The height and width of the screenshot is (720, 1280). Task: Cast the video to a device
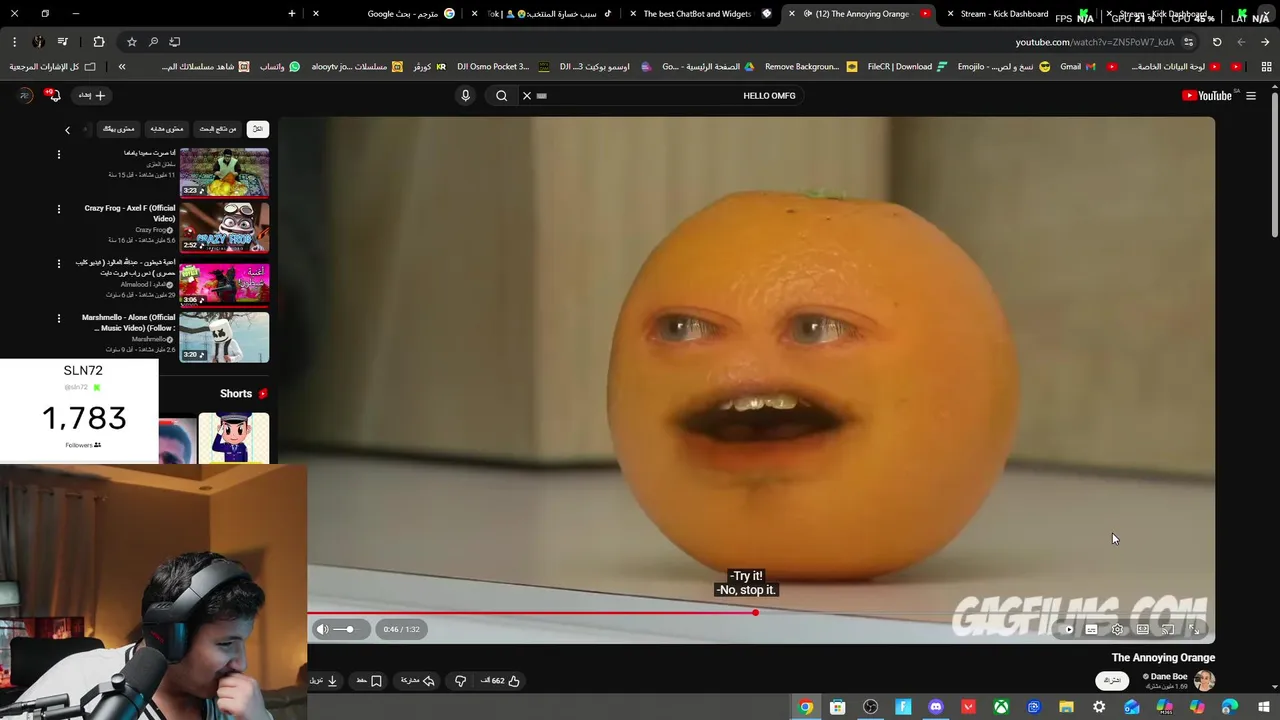[1167, 629]
